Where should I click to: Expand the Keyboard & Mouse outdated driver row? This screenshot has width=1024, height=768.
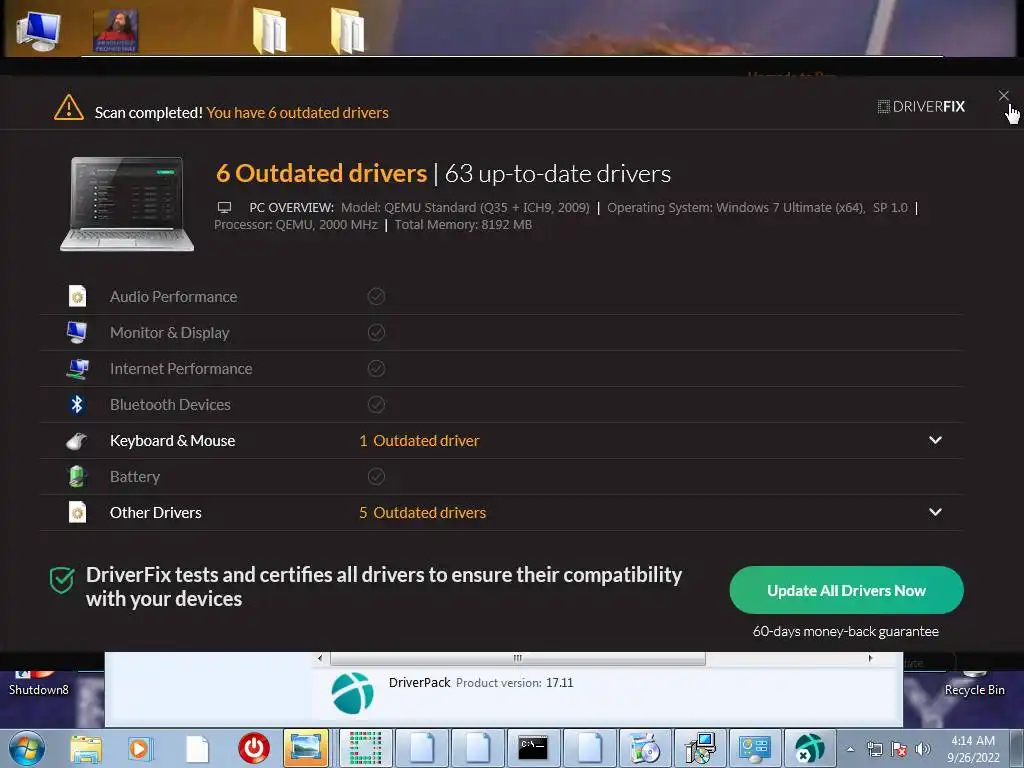pyautogui.click(x=935, y=440)
